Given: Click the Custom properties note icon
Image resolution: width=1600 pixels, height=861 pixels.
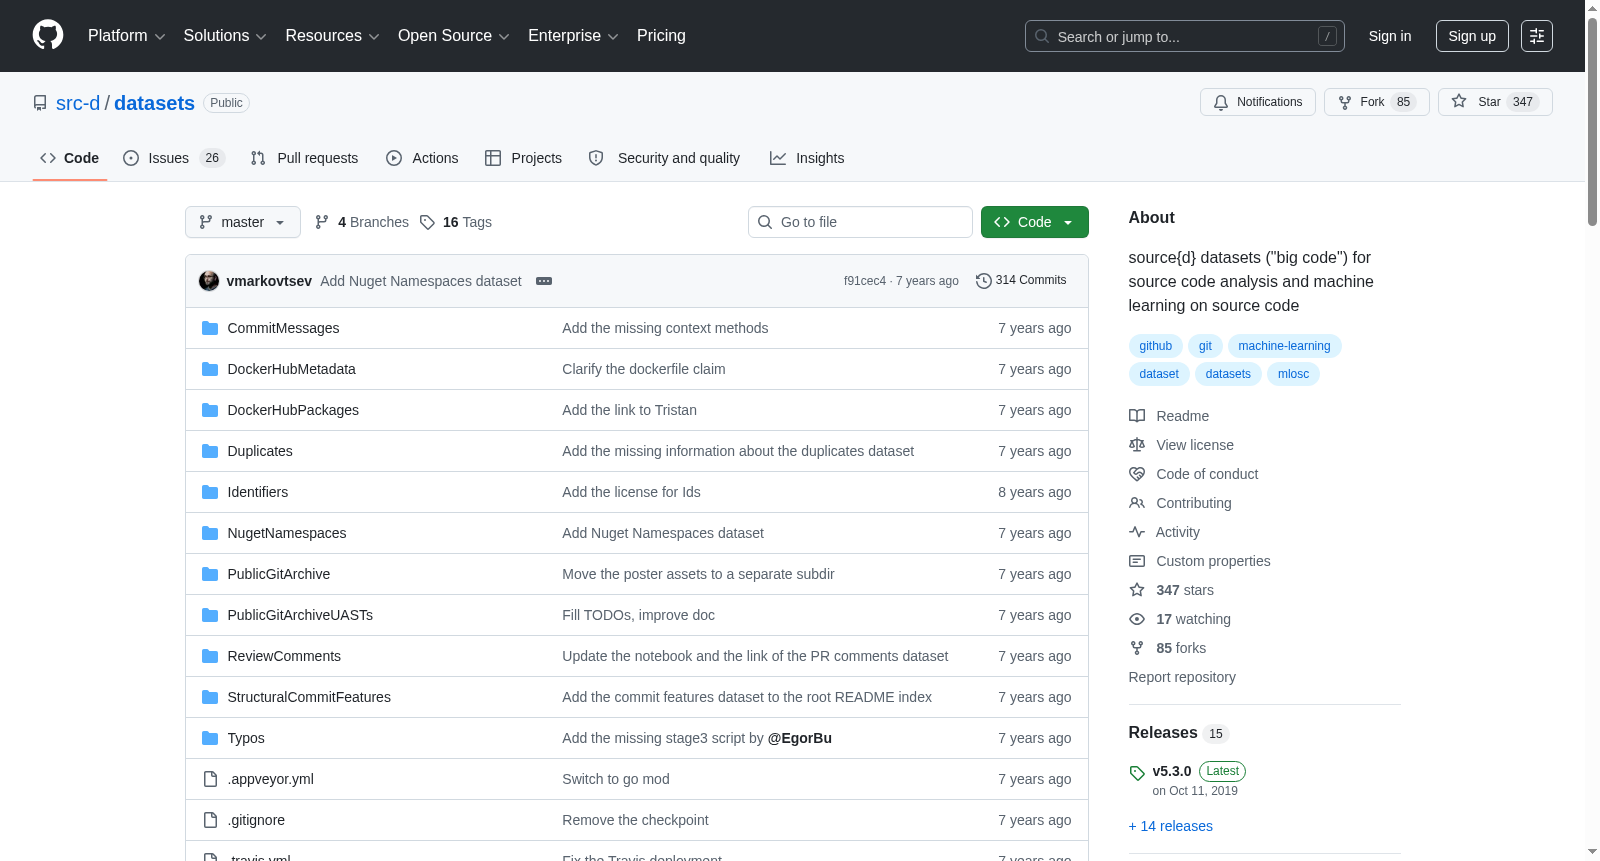Looking at the screenshot, I should point(1137,561).
